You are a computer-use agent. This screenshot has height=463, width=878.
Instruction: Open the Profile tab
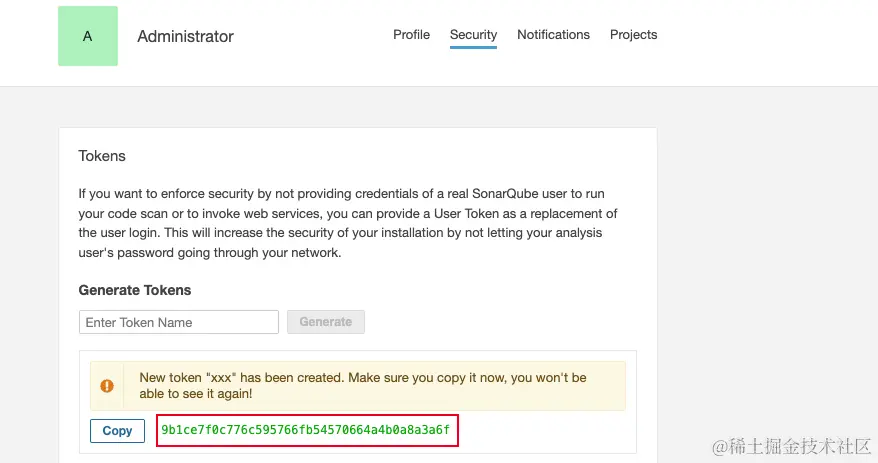pyautogui.click(x=411, y=35)
